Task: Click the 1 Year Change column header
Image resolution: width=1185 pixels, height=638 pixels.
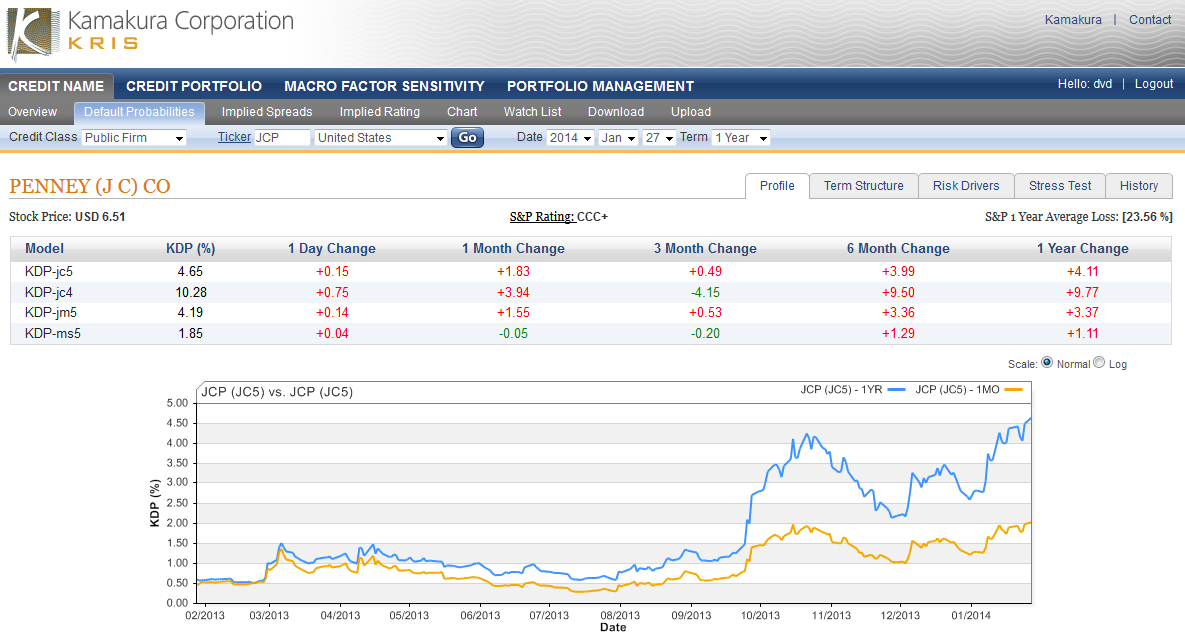Action: pyautogui.click(x=1082, y=249)
